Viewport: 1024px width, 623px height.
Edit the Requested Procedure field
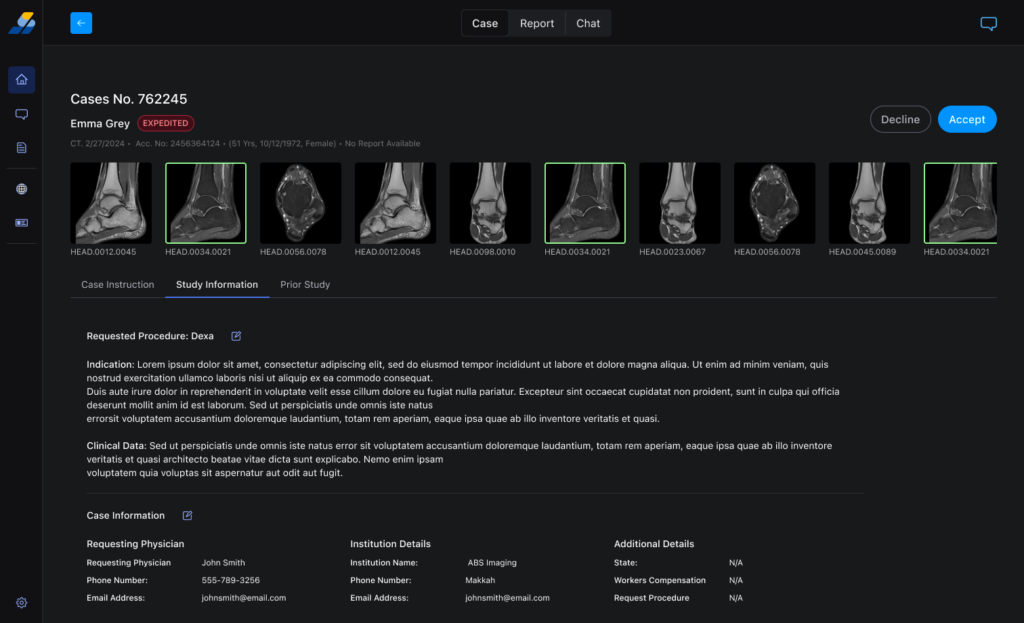(x=236, y=336)
